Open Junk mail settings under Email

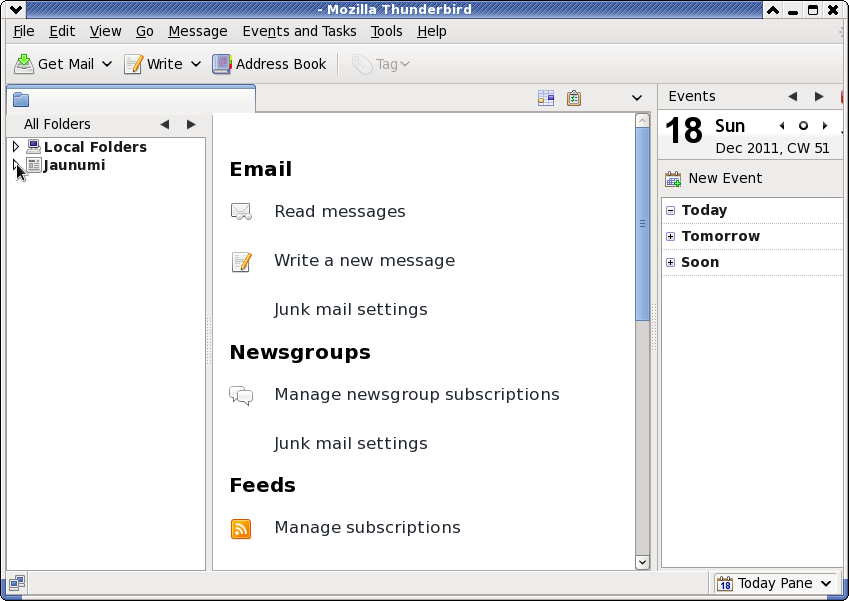coord(351,309)
